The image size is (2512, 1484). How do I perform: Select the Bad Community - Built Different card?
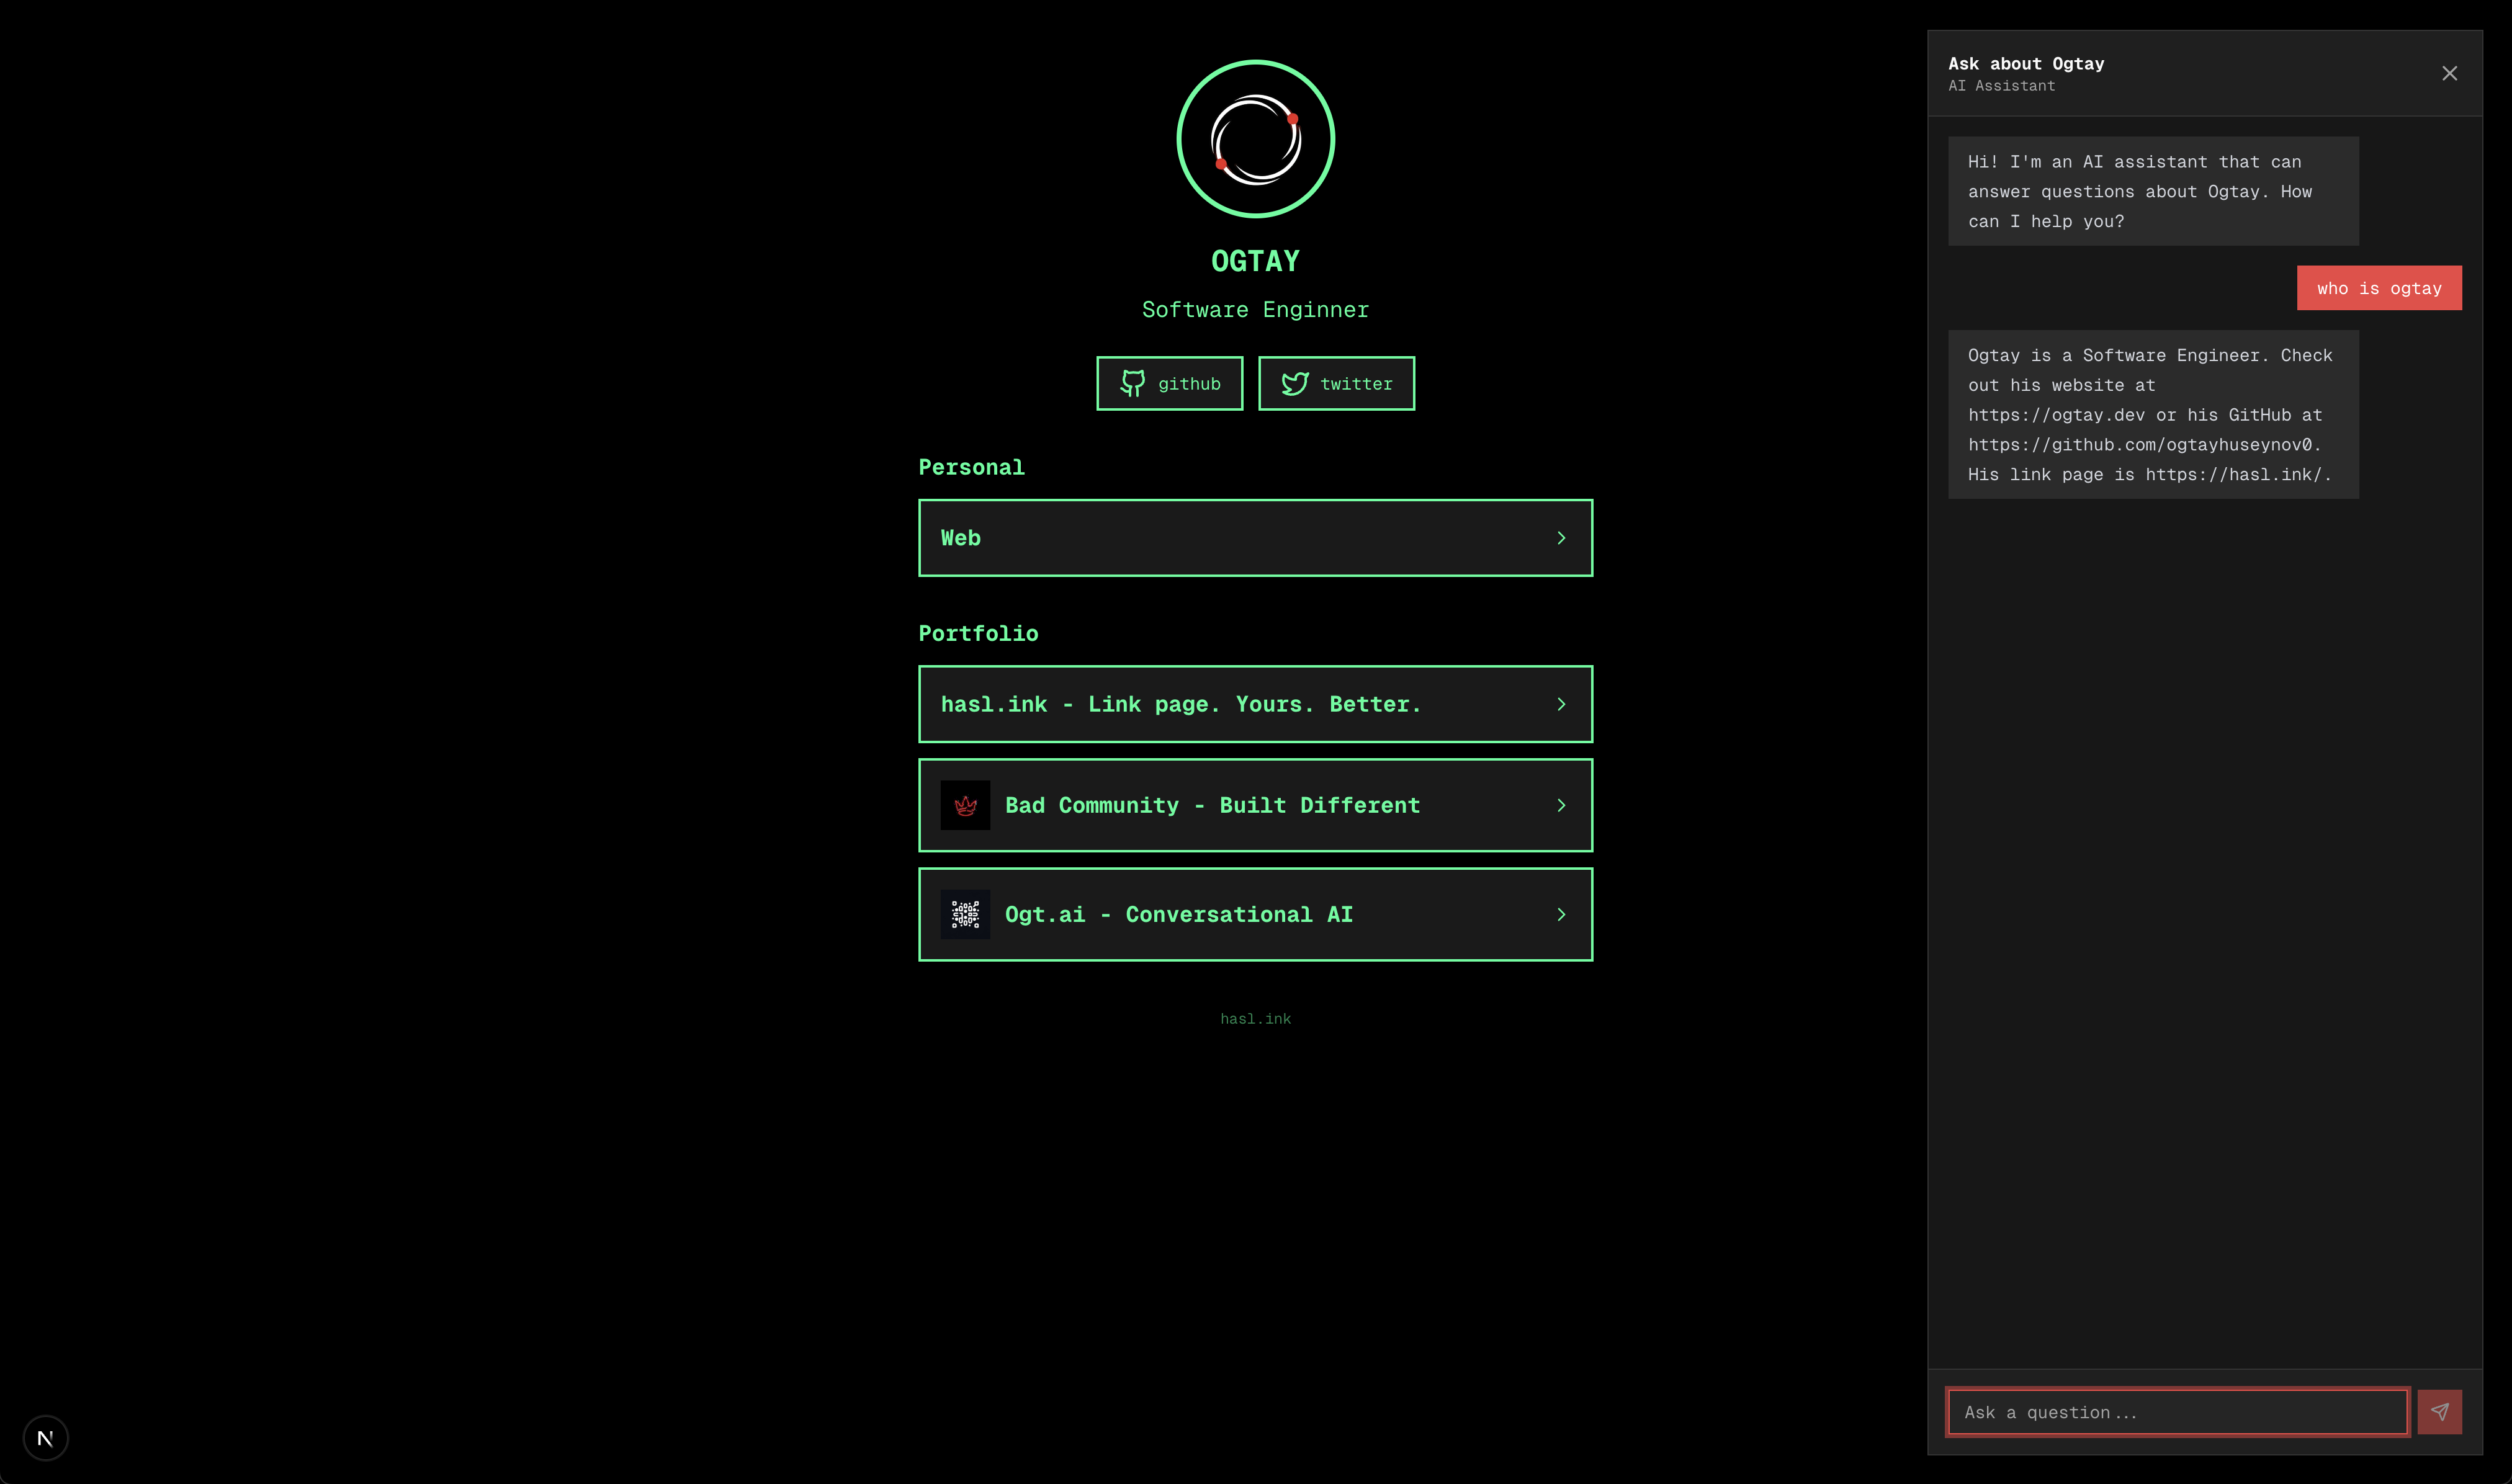point(1255,805)
